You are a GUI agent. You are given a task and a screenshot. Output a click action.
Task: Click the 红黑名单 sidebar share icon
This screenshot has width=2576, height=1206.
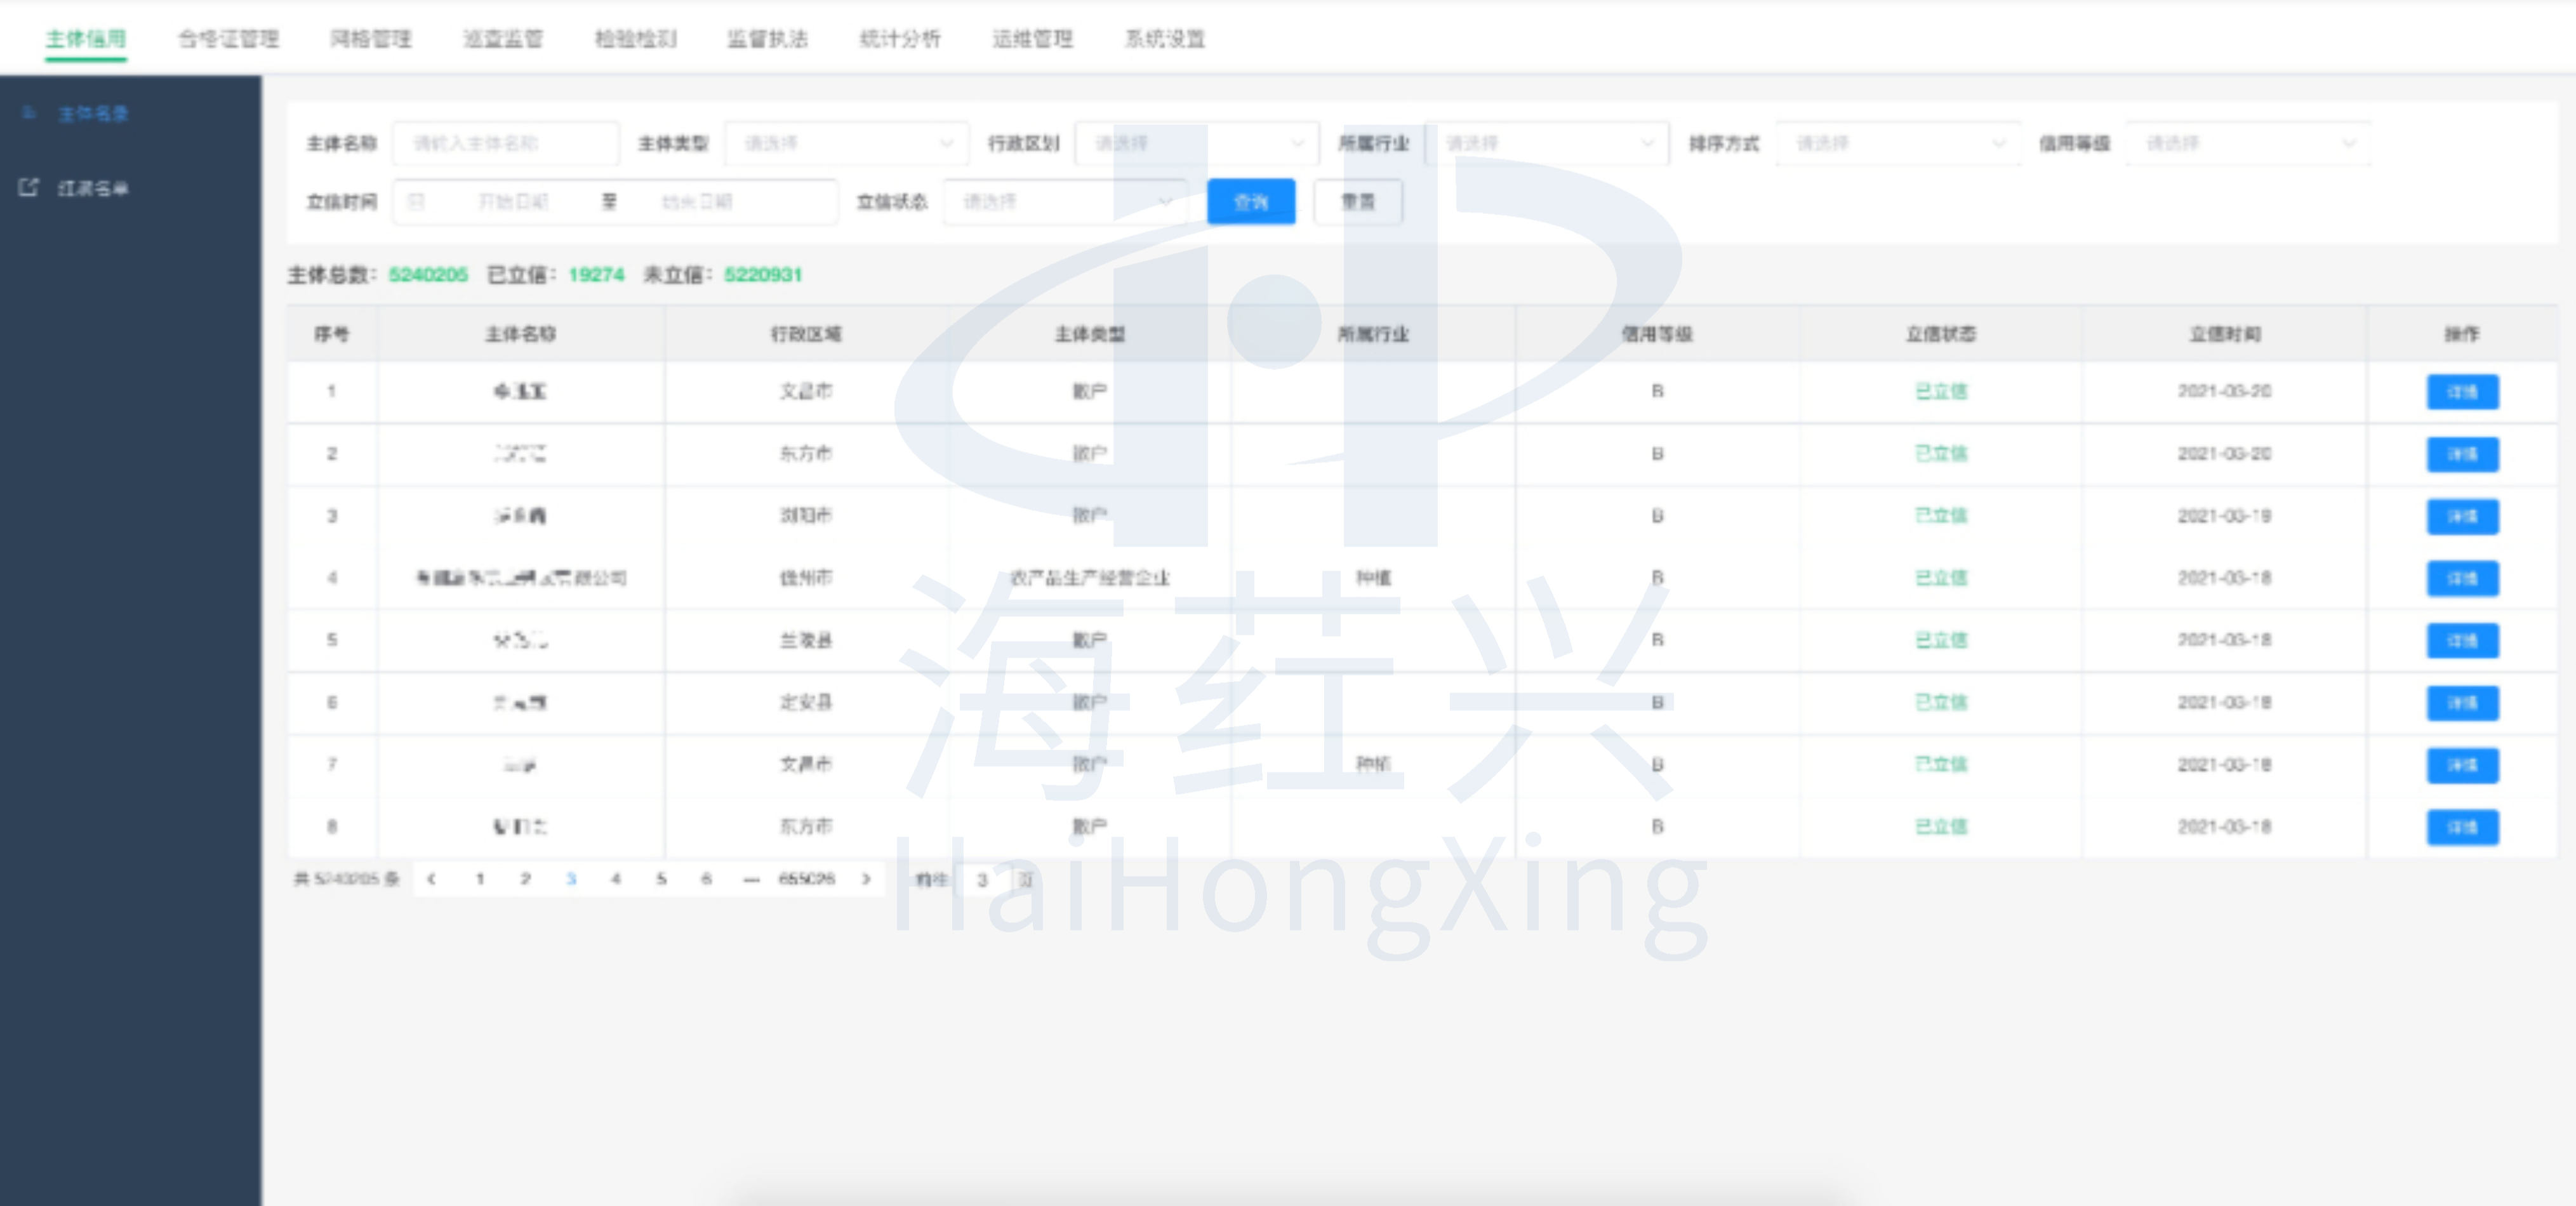29,187
